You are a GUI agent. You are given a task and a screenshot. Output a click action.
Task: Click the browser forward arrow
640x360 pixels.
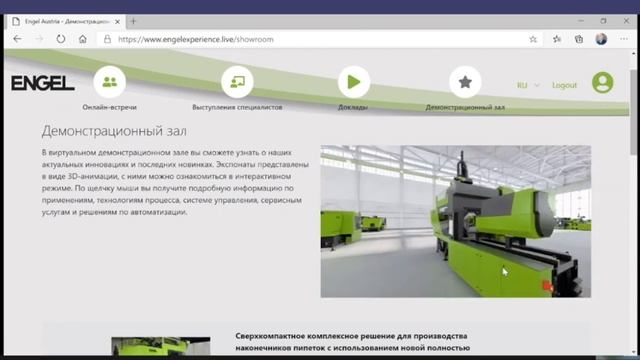tap(39, 39)
